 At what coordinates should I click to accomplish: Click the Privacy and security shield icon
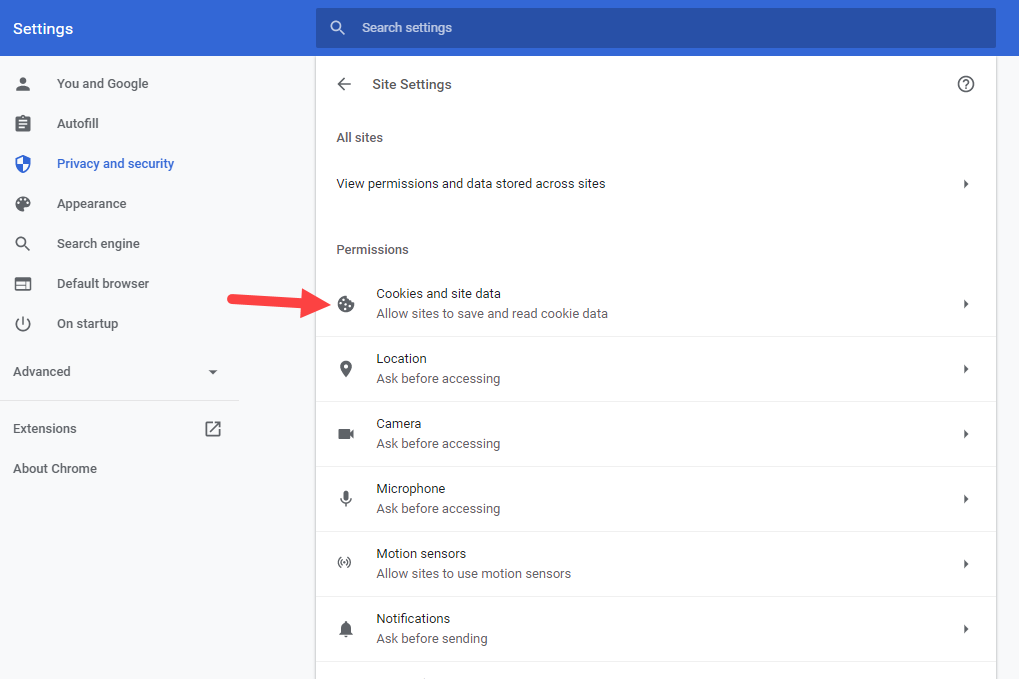[22, 163]
